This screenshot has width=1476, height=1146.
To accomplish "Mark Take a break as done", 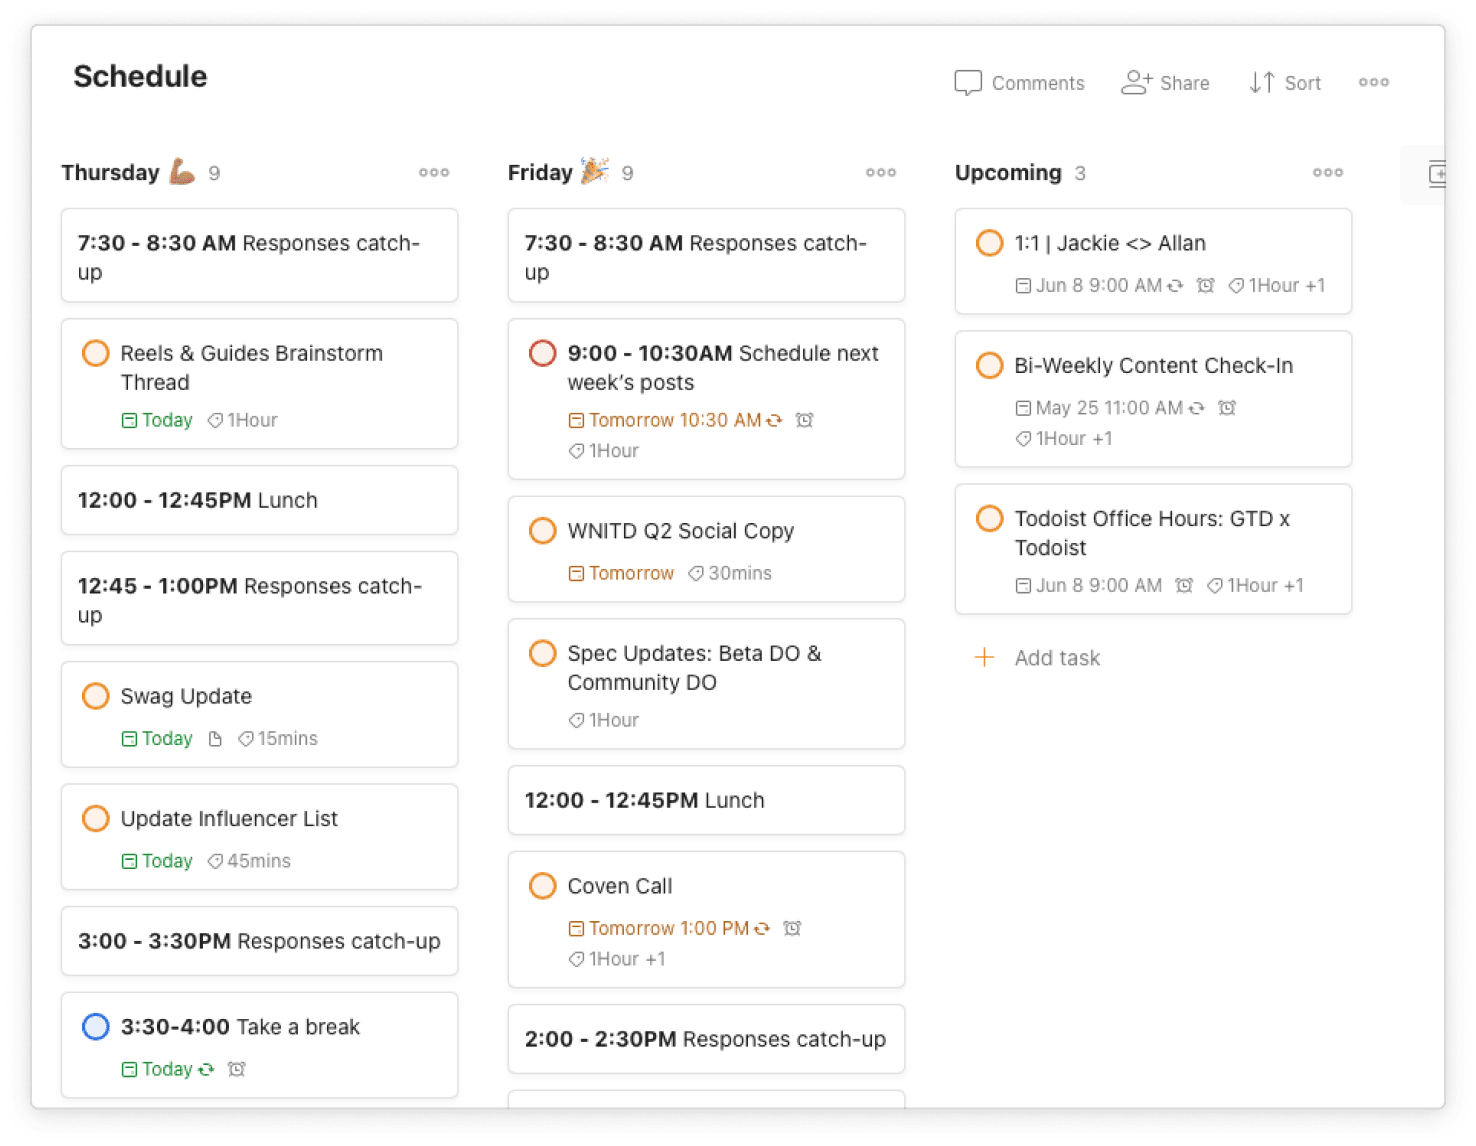I will [96, 1027].
